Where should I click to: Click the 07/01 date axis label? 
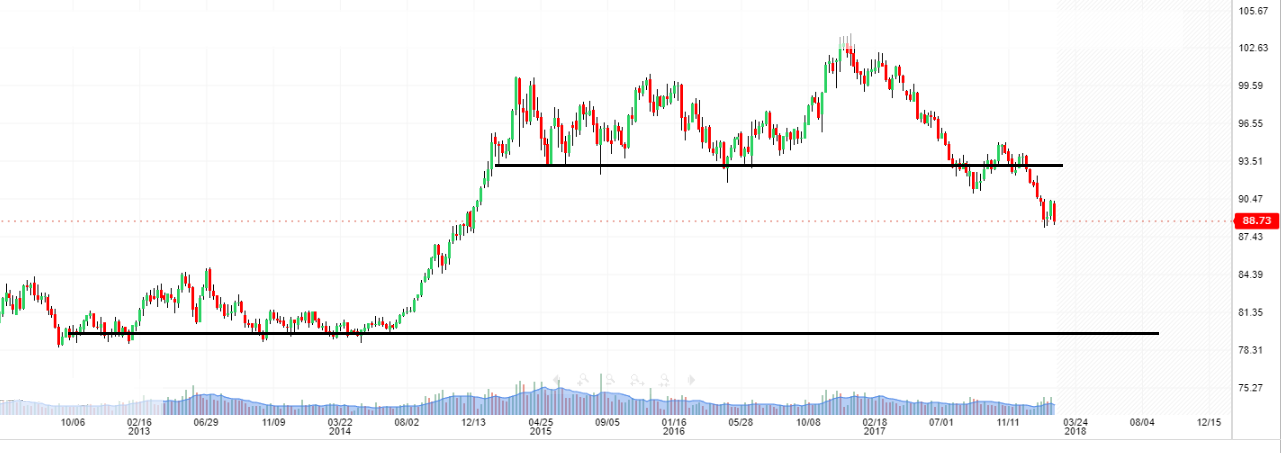(x=941, y=423)
